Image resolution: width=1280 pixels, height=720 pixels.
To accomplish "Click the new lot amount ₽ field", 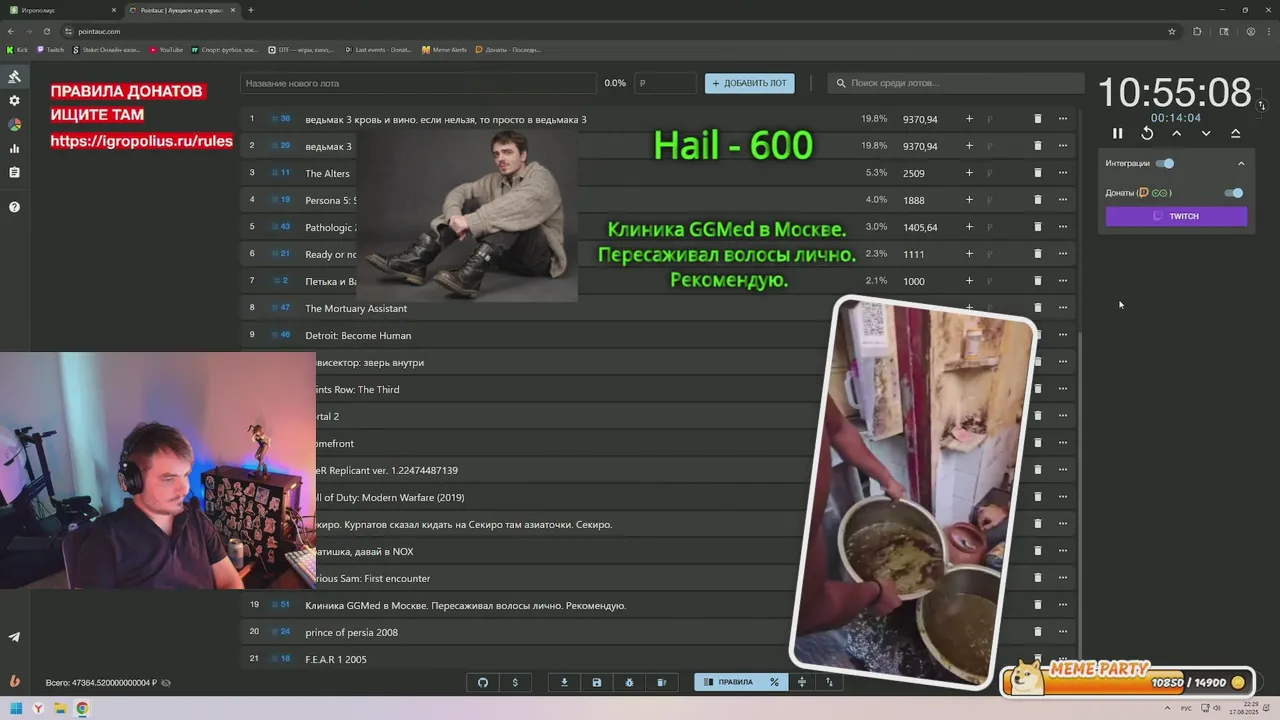I will pyautogui.click(x=665, y=83).
